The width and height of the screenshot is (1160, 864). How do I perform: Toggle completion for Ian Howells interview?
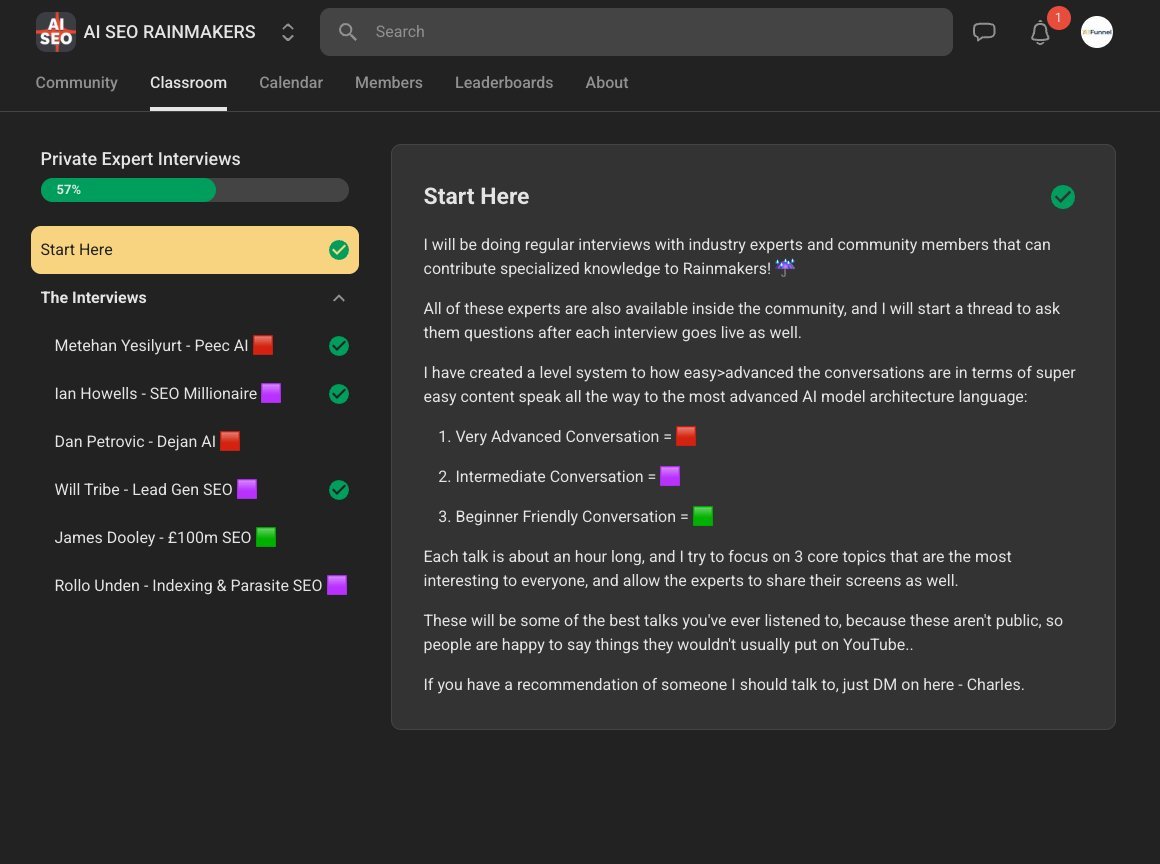339,394
